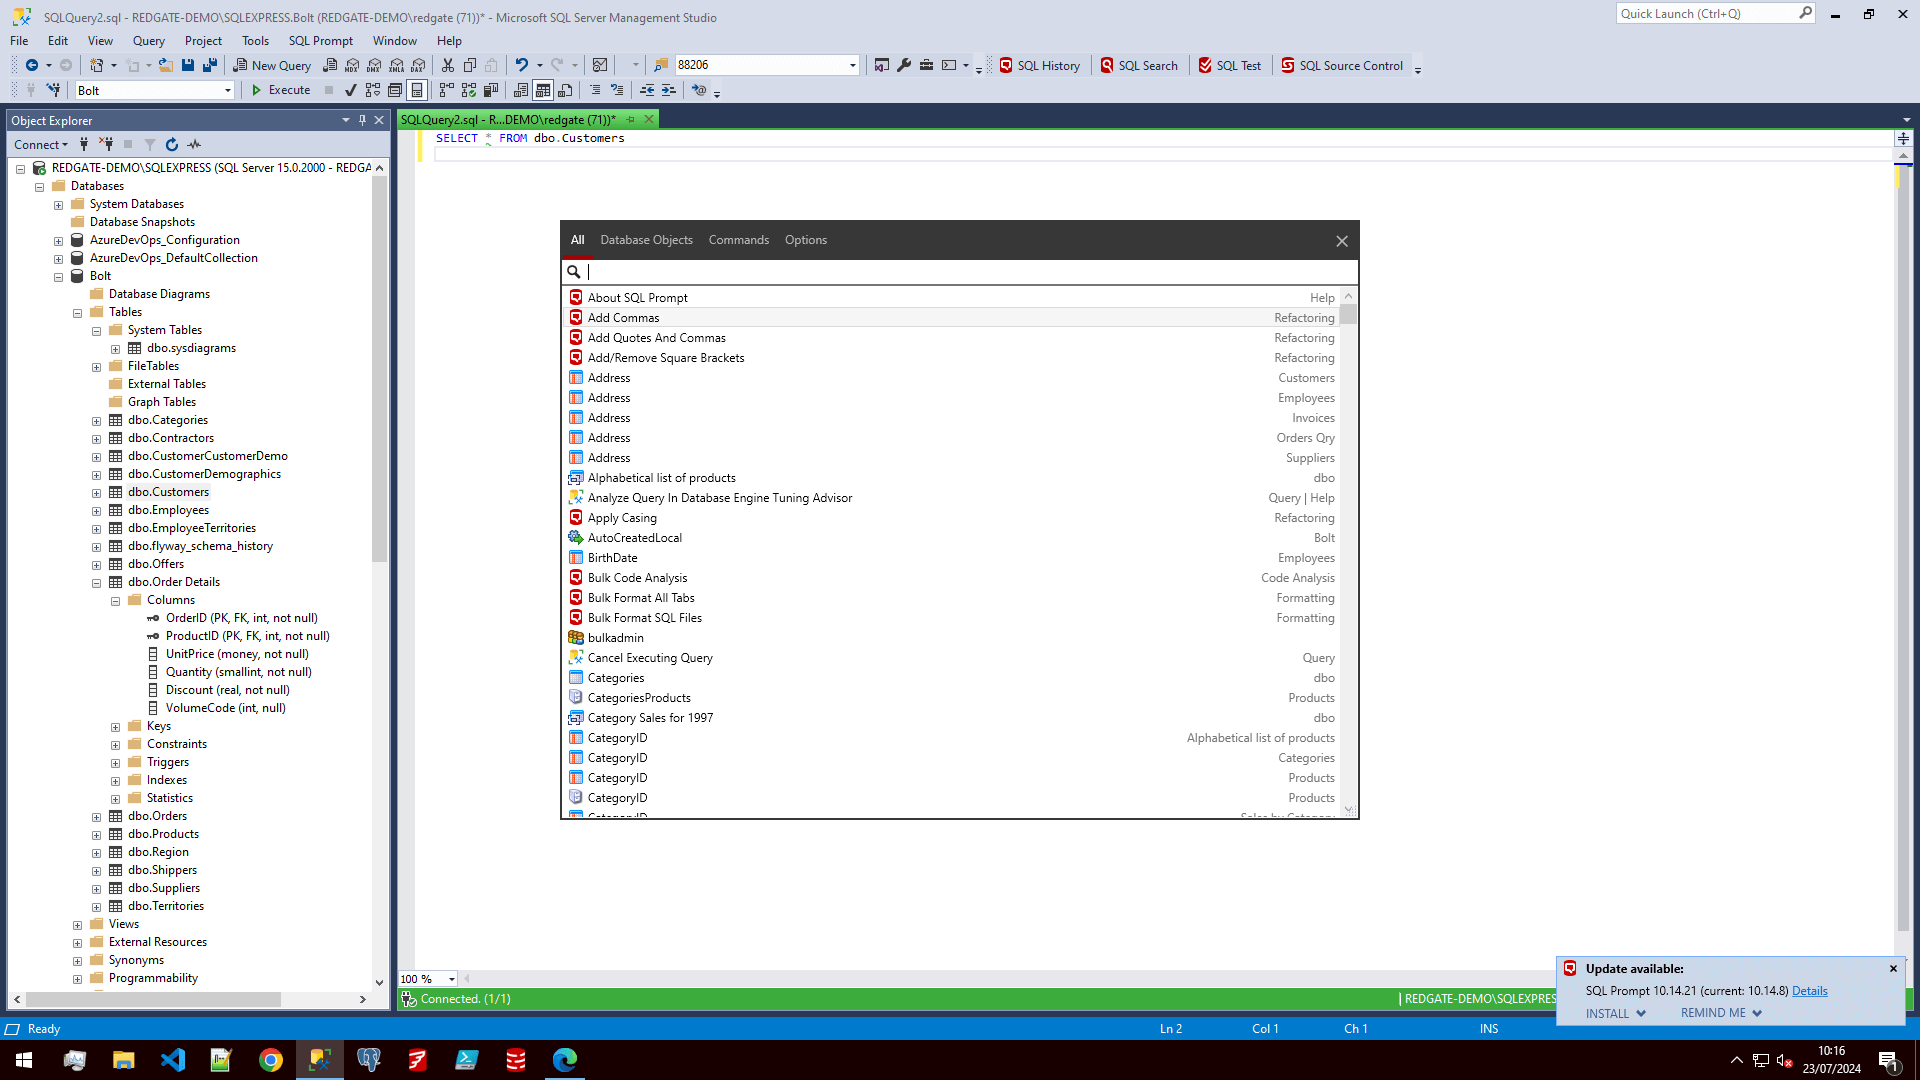Screen dimensions: 1920x1080
Task: Click the Undo arrow icon
Action: coord(521,65)
